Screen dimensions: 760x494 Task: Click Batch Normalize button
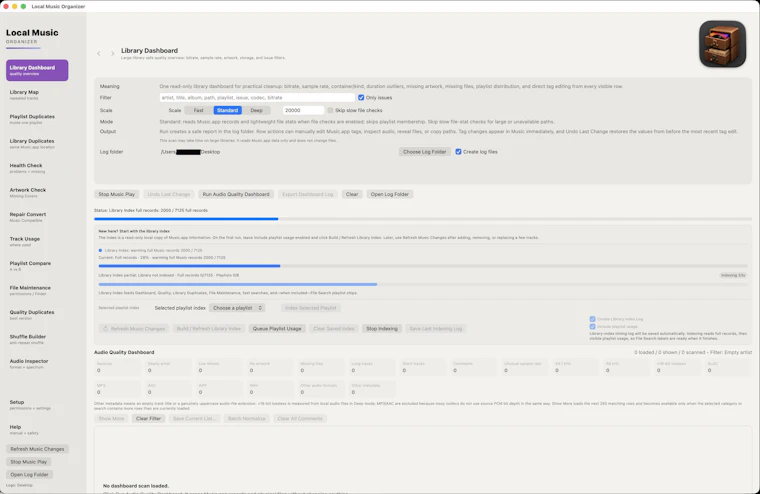click(247, 418)
